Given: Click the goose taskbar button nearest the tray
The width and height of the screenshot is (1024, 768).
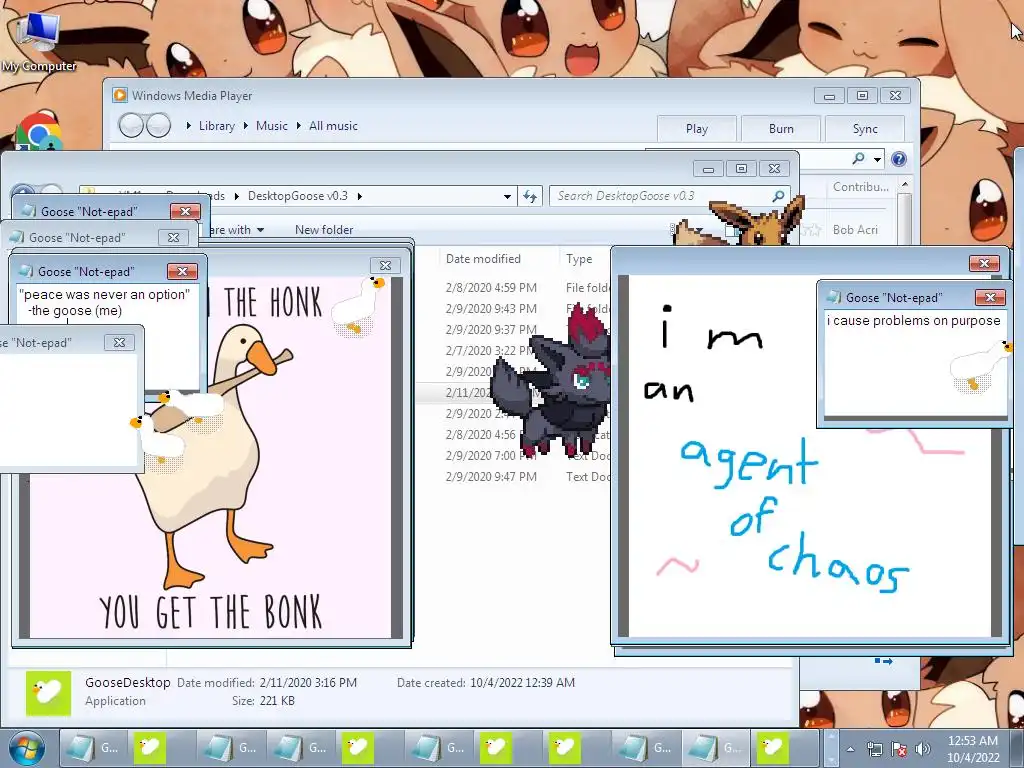Looking at the screenshot, I should coord(773,748).
